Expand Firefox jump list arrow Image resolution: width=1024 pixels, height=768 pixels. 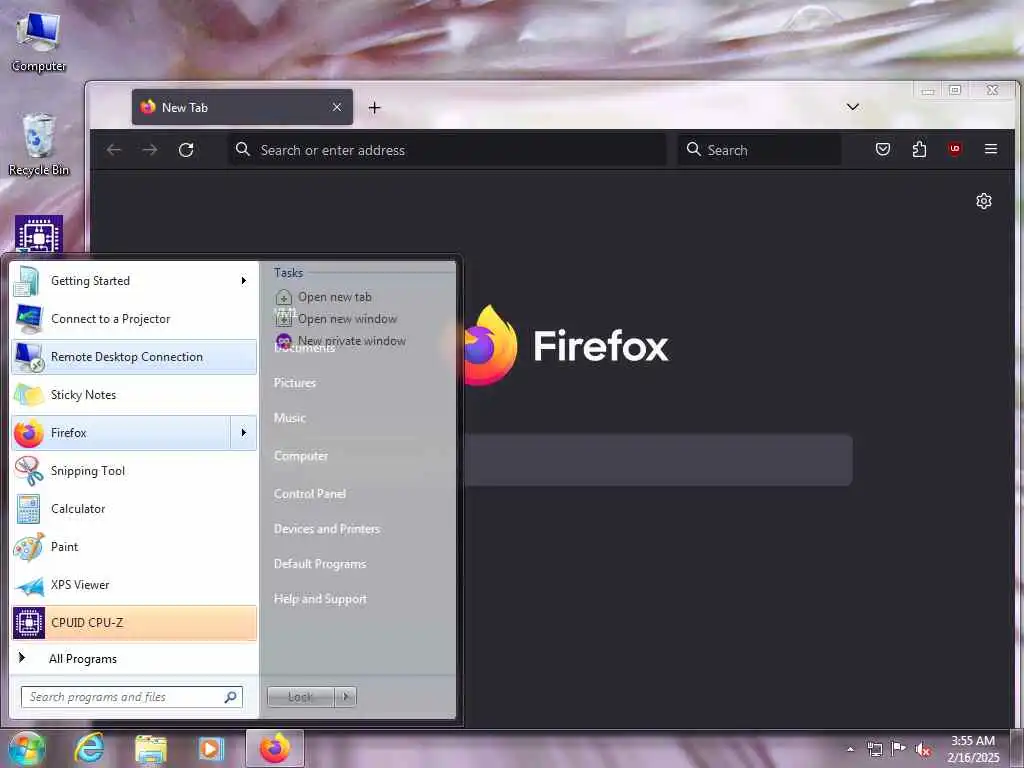pyautogui.click(x=244, y=433)
